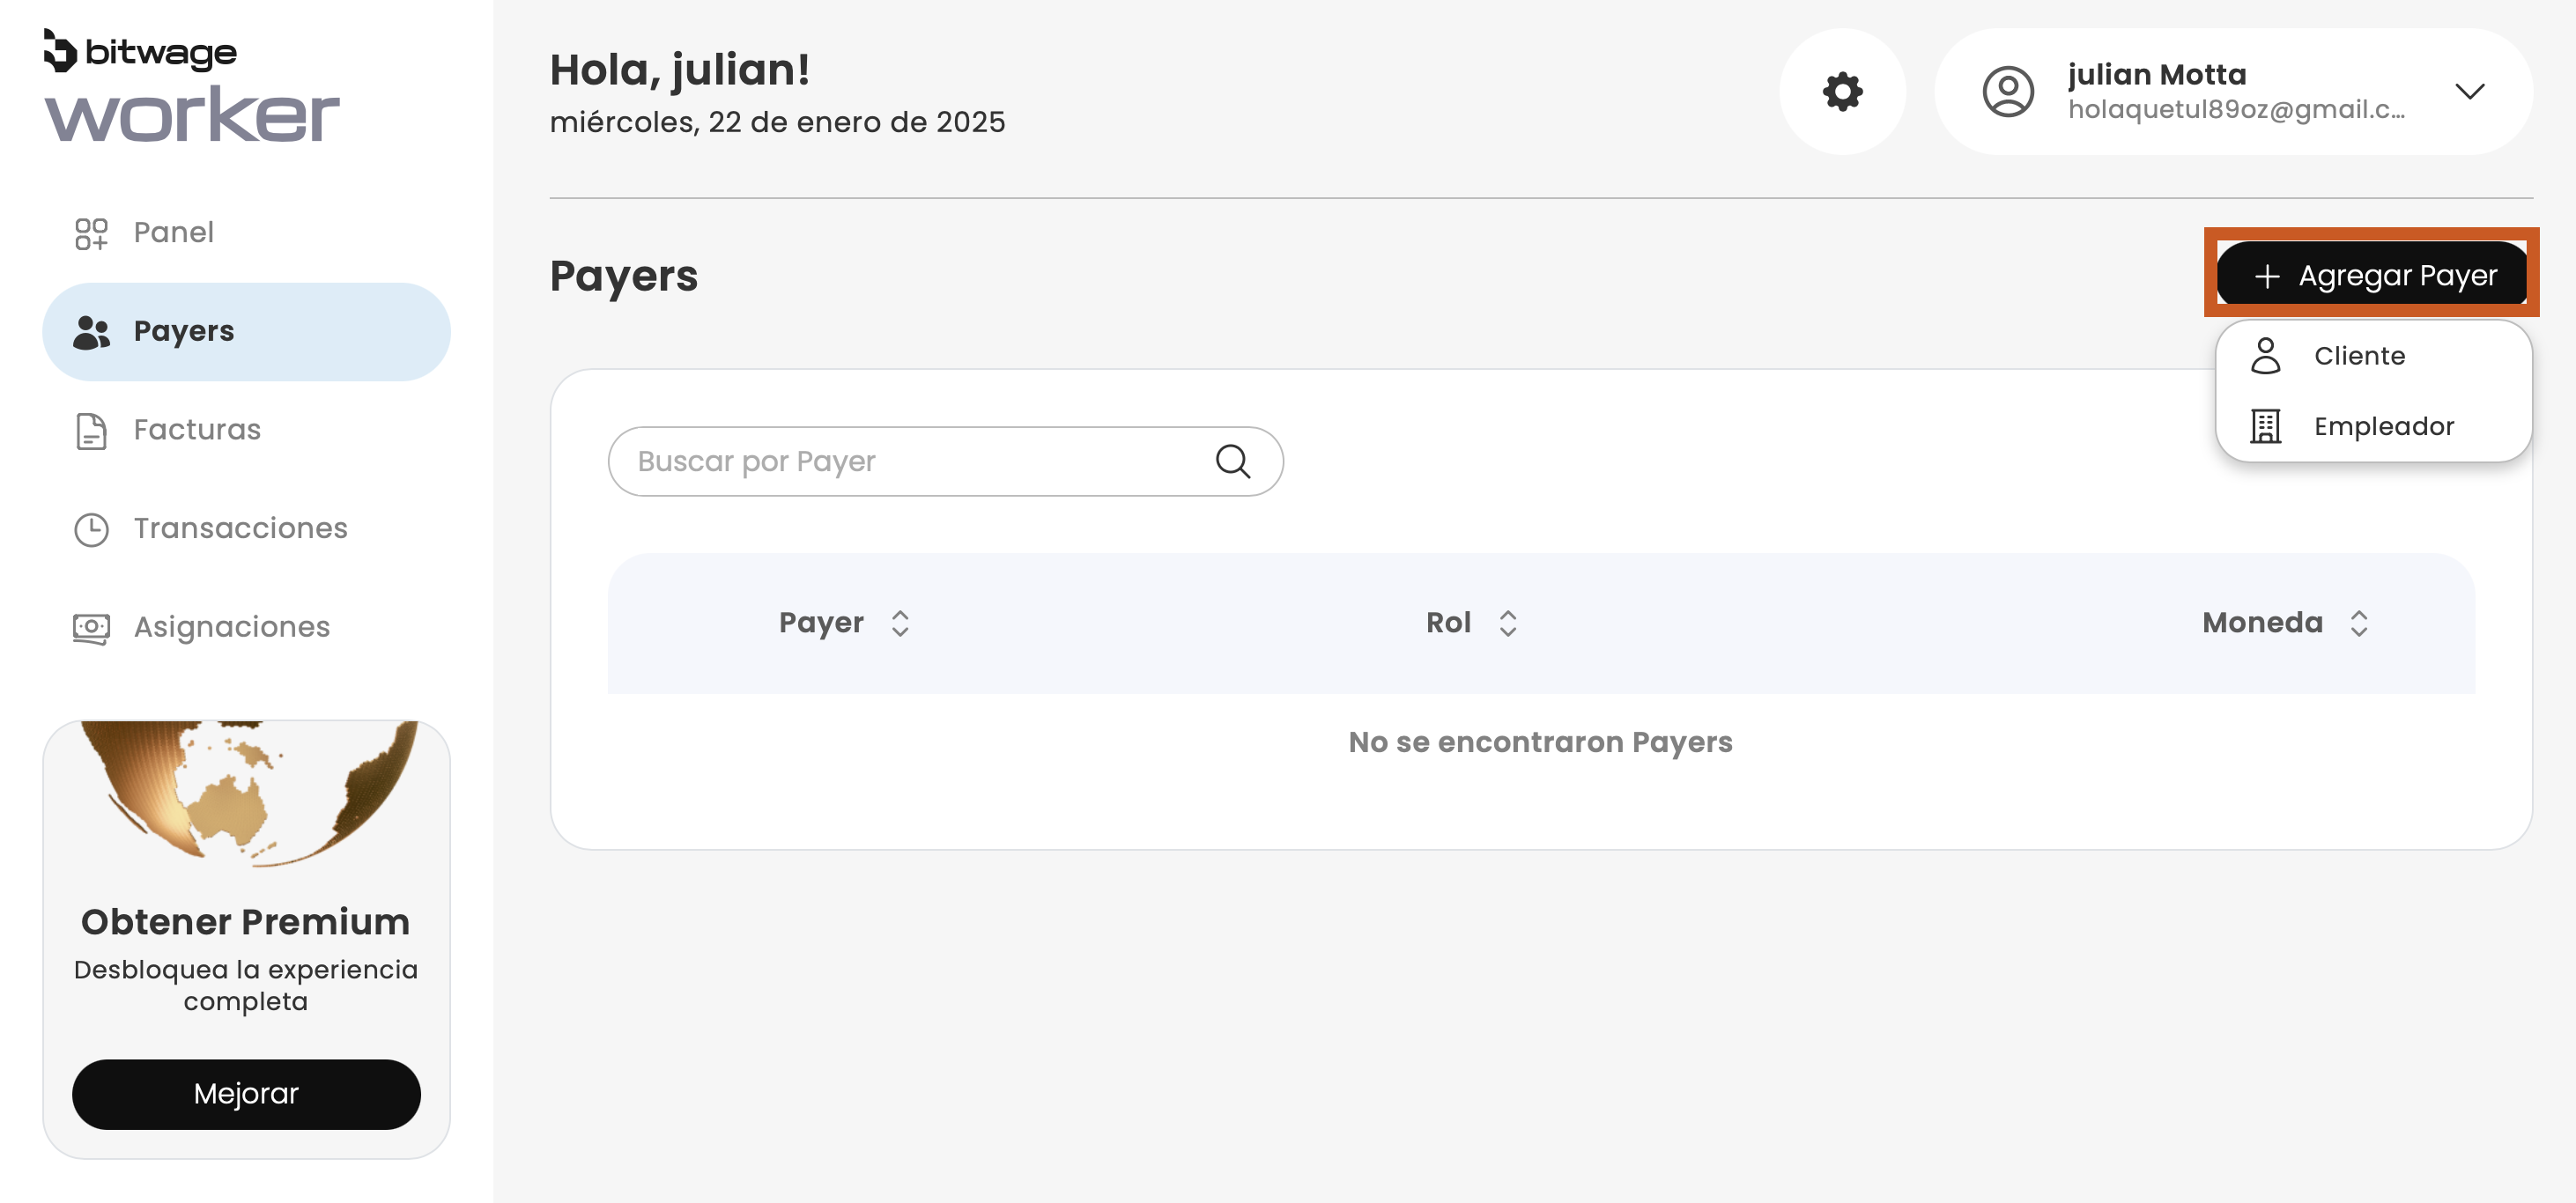The width and height of the screenshot is (2576, 1203).
Task: Click the Premium globe image
Action: 246,792
